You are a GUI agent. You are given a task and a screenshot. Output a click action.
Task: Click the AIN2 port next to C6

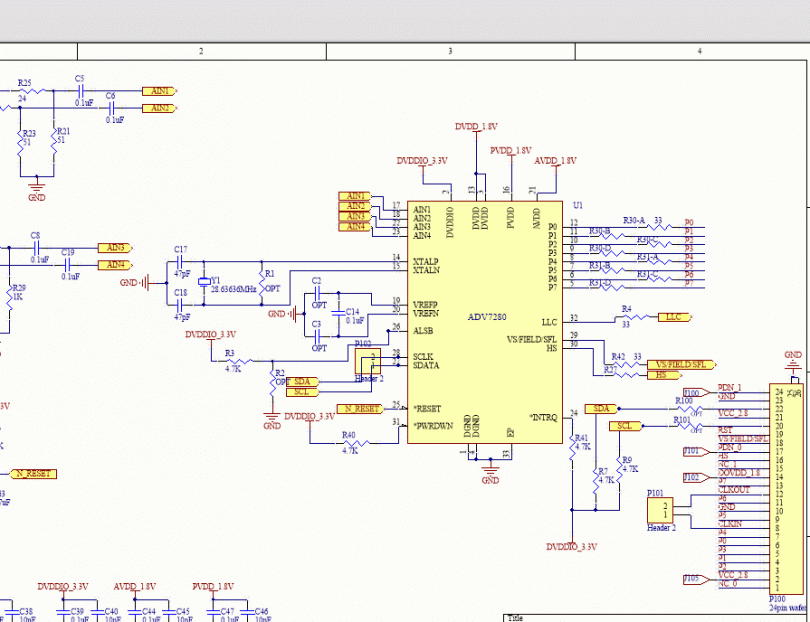[x=160, y=108]
